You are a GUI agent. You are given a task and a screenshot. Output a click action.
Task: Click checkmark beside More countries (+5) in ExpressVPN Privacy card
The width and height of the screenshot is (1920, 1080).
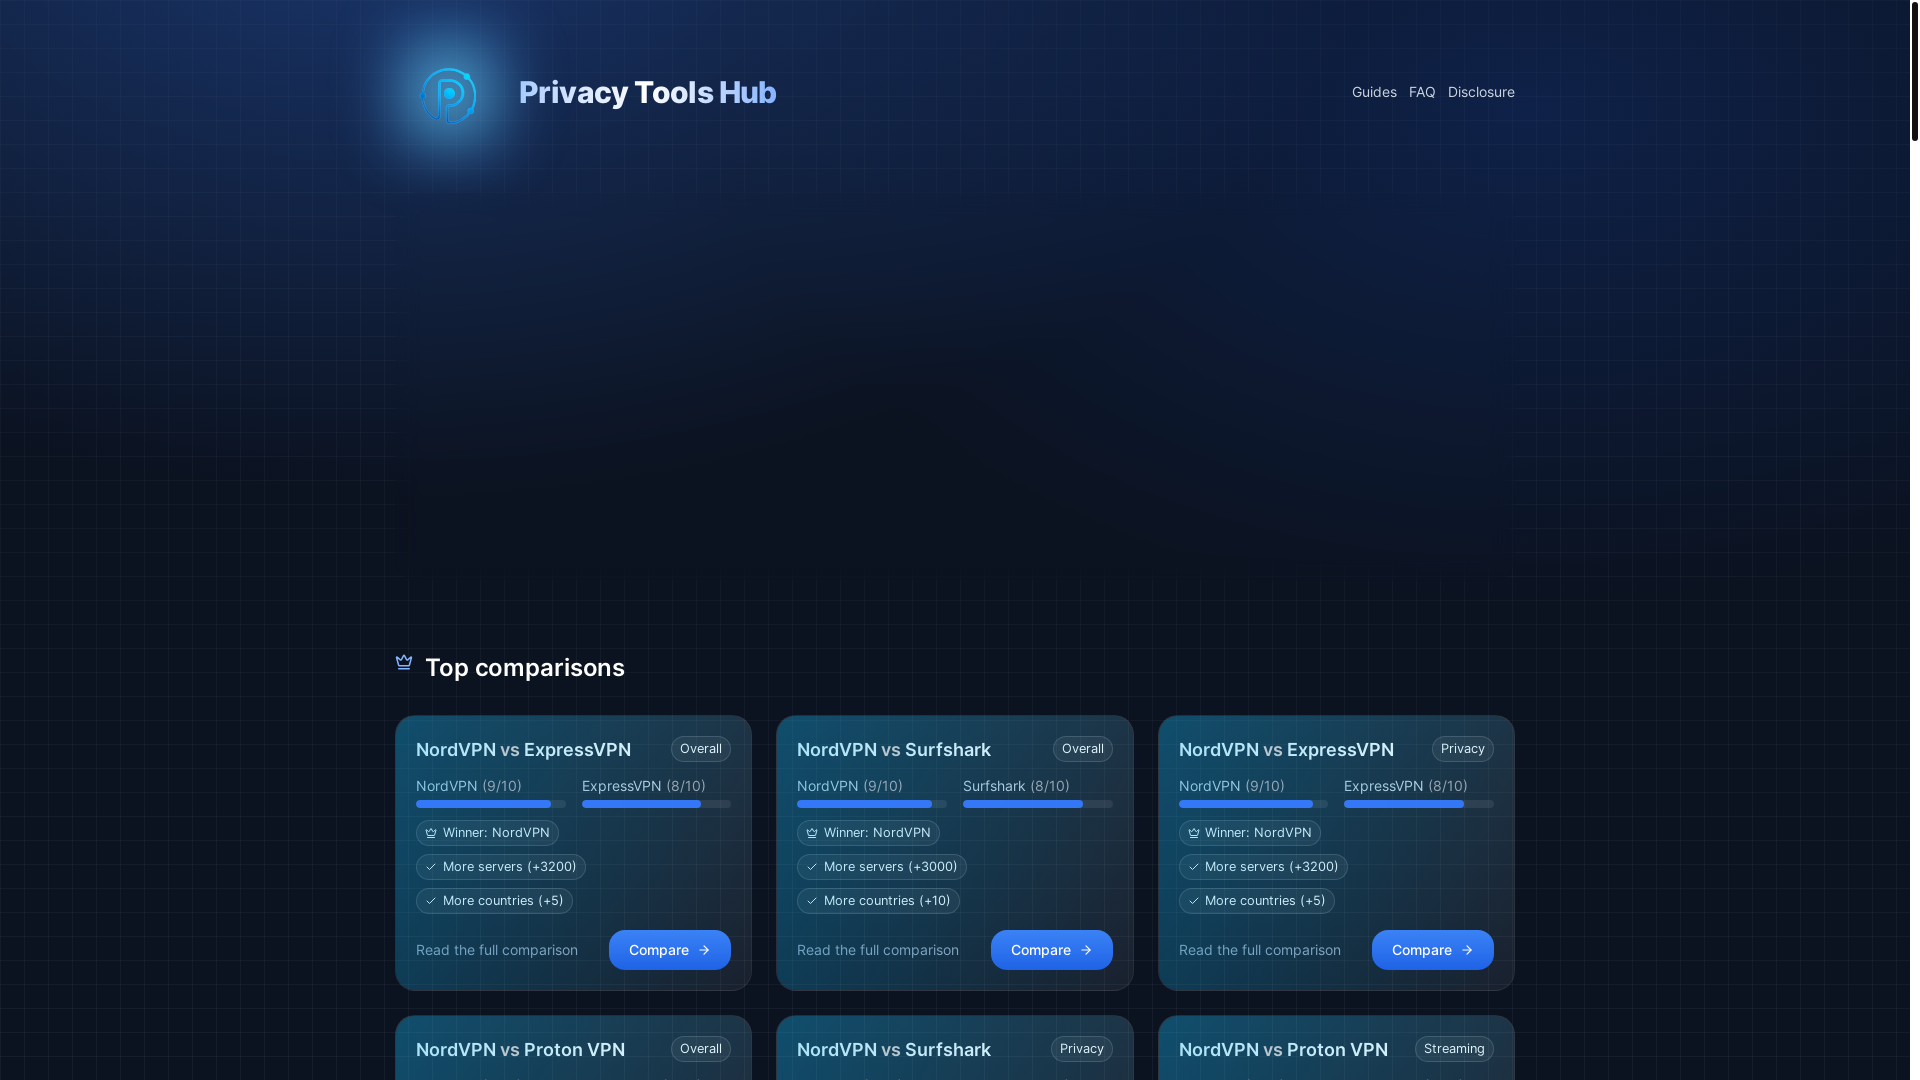[1193, 901]
